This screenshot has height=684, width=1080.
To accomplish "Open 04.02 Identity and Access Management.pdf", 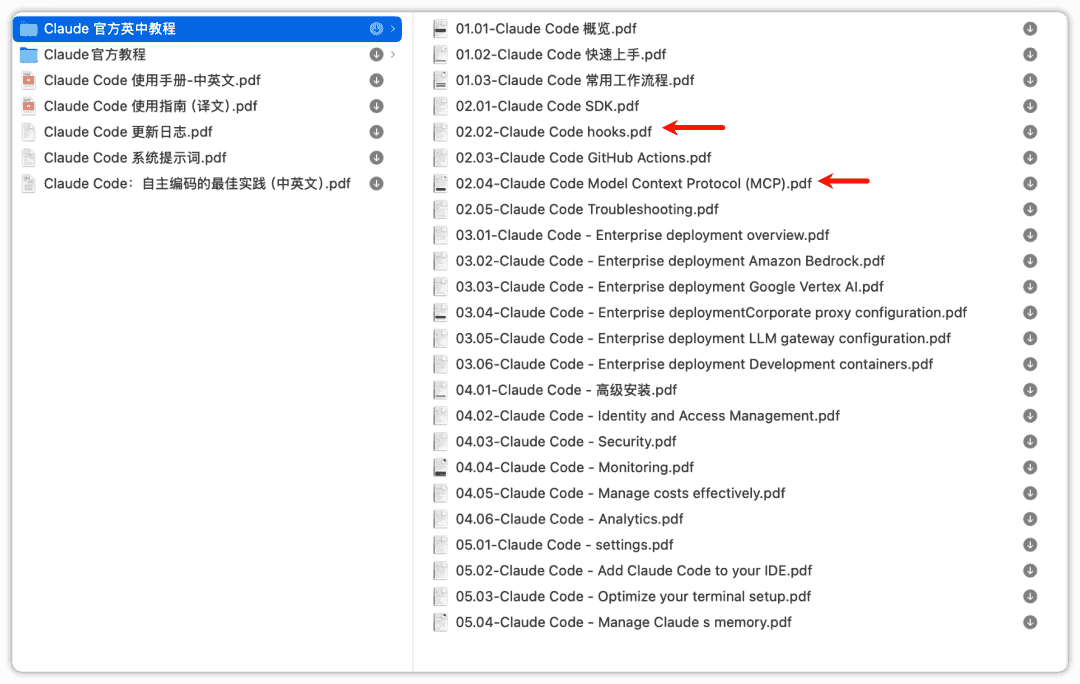I will tap(647, 416).
